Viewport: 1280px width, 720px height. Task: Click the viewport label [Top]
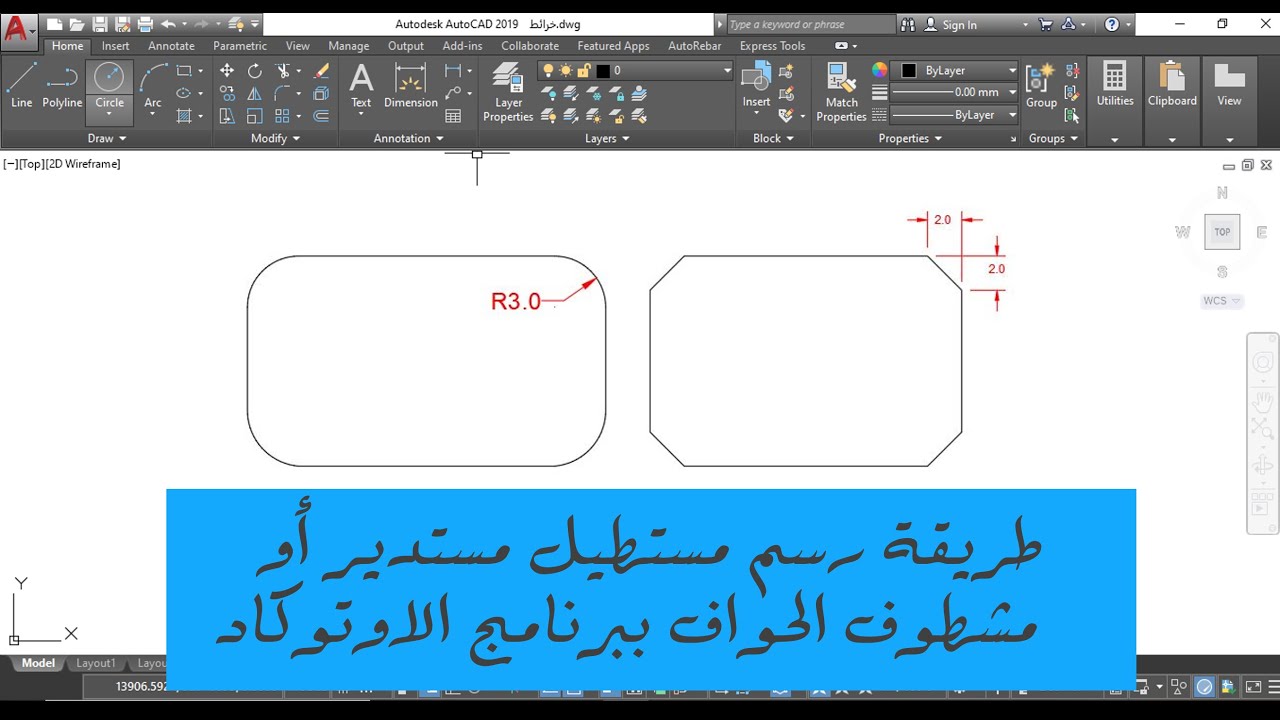[x=30, y=164]
